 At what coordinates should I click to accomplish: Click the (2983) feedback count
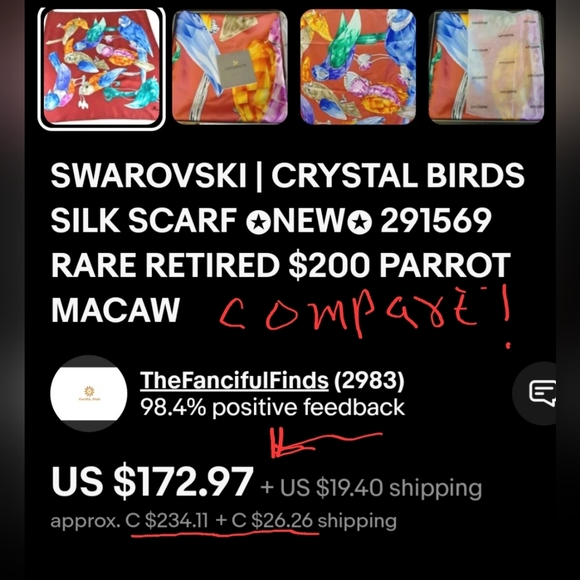[x=369, y=381]
